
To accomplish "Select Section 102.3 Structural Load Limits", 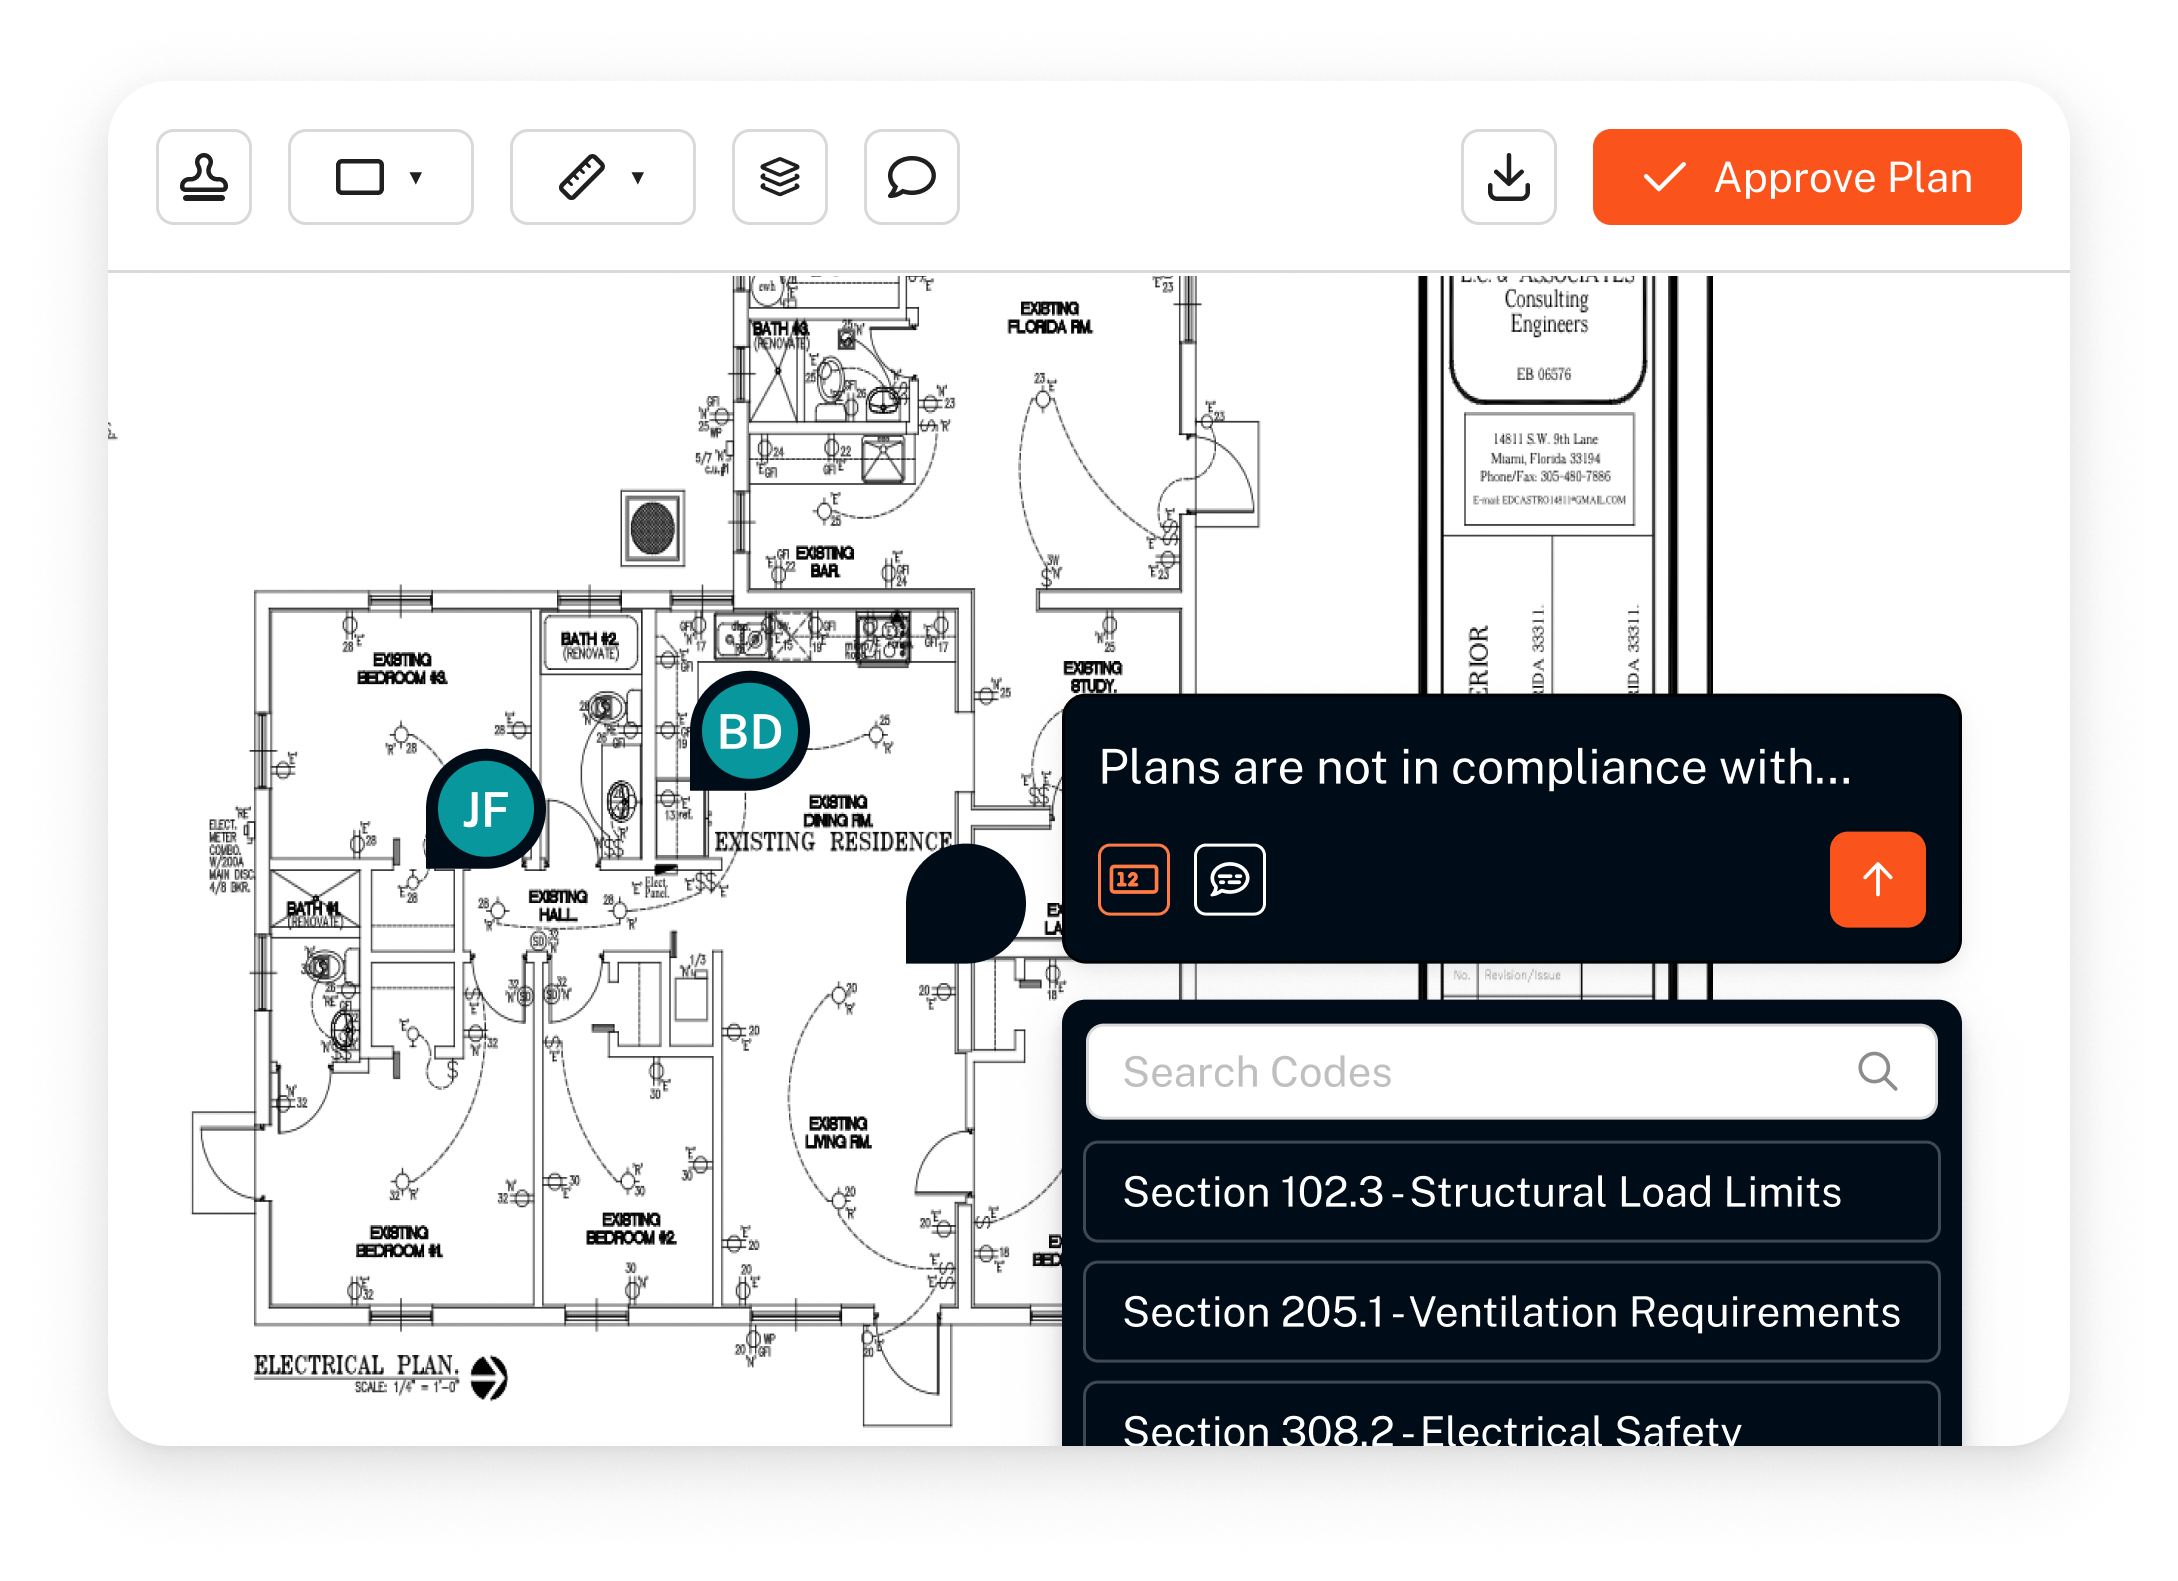I will 1511,1192.
